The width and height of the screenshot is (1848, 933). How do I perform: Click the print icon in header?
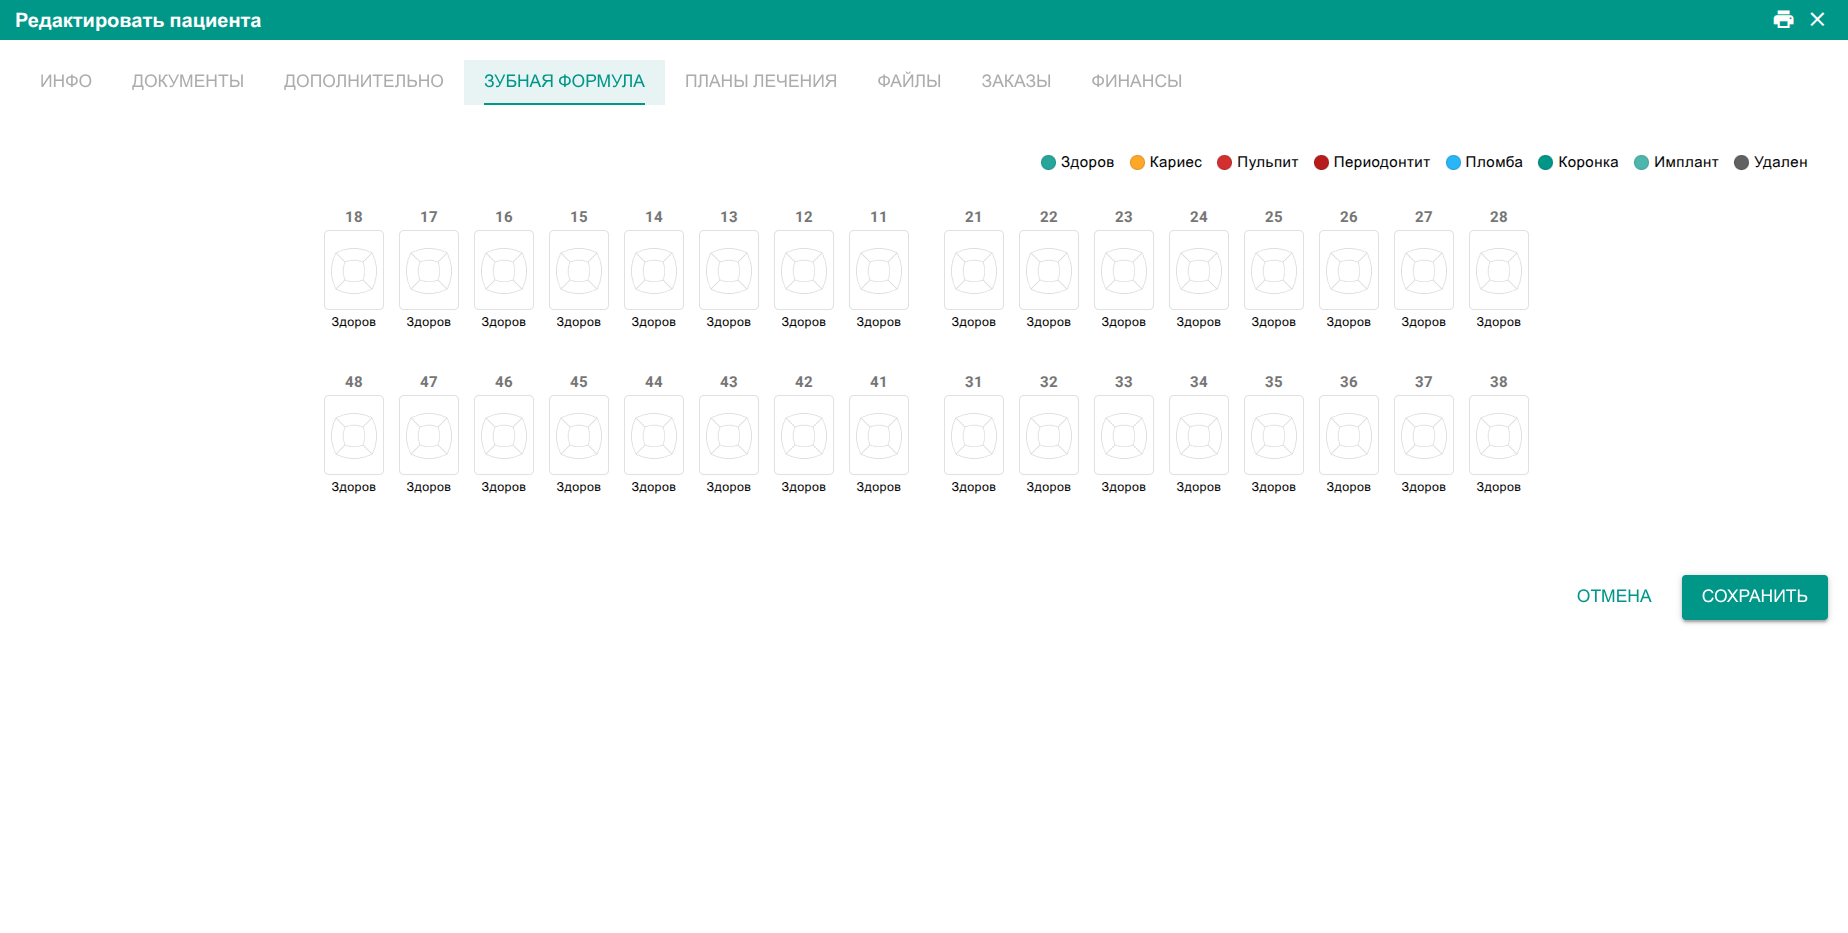[x=1783, y=20]
